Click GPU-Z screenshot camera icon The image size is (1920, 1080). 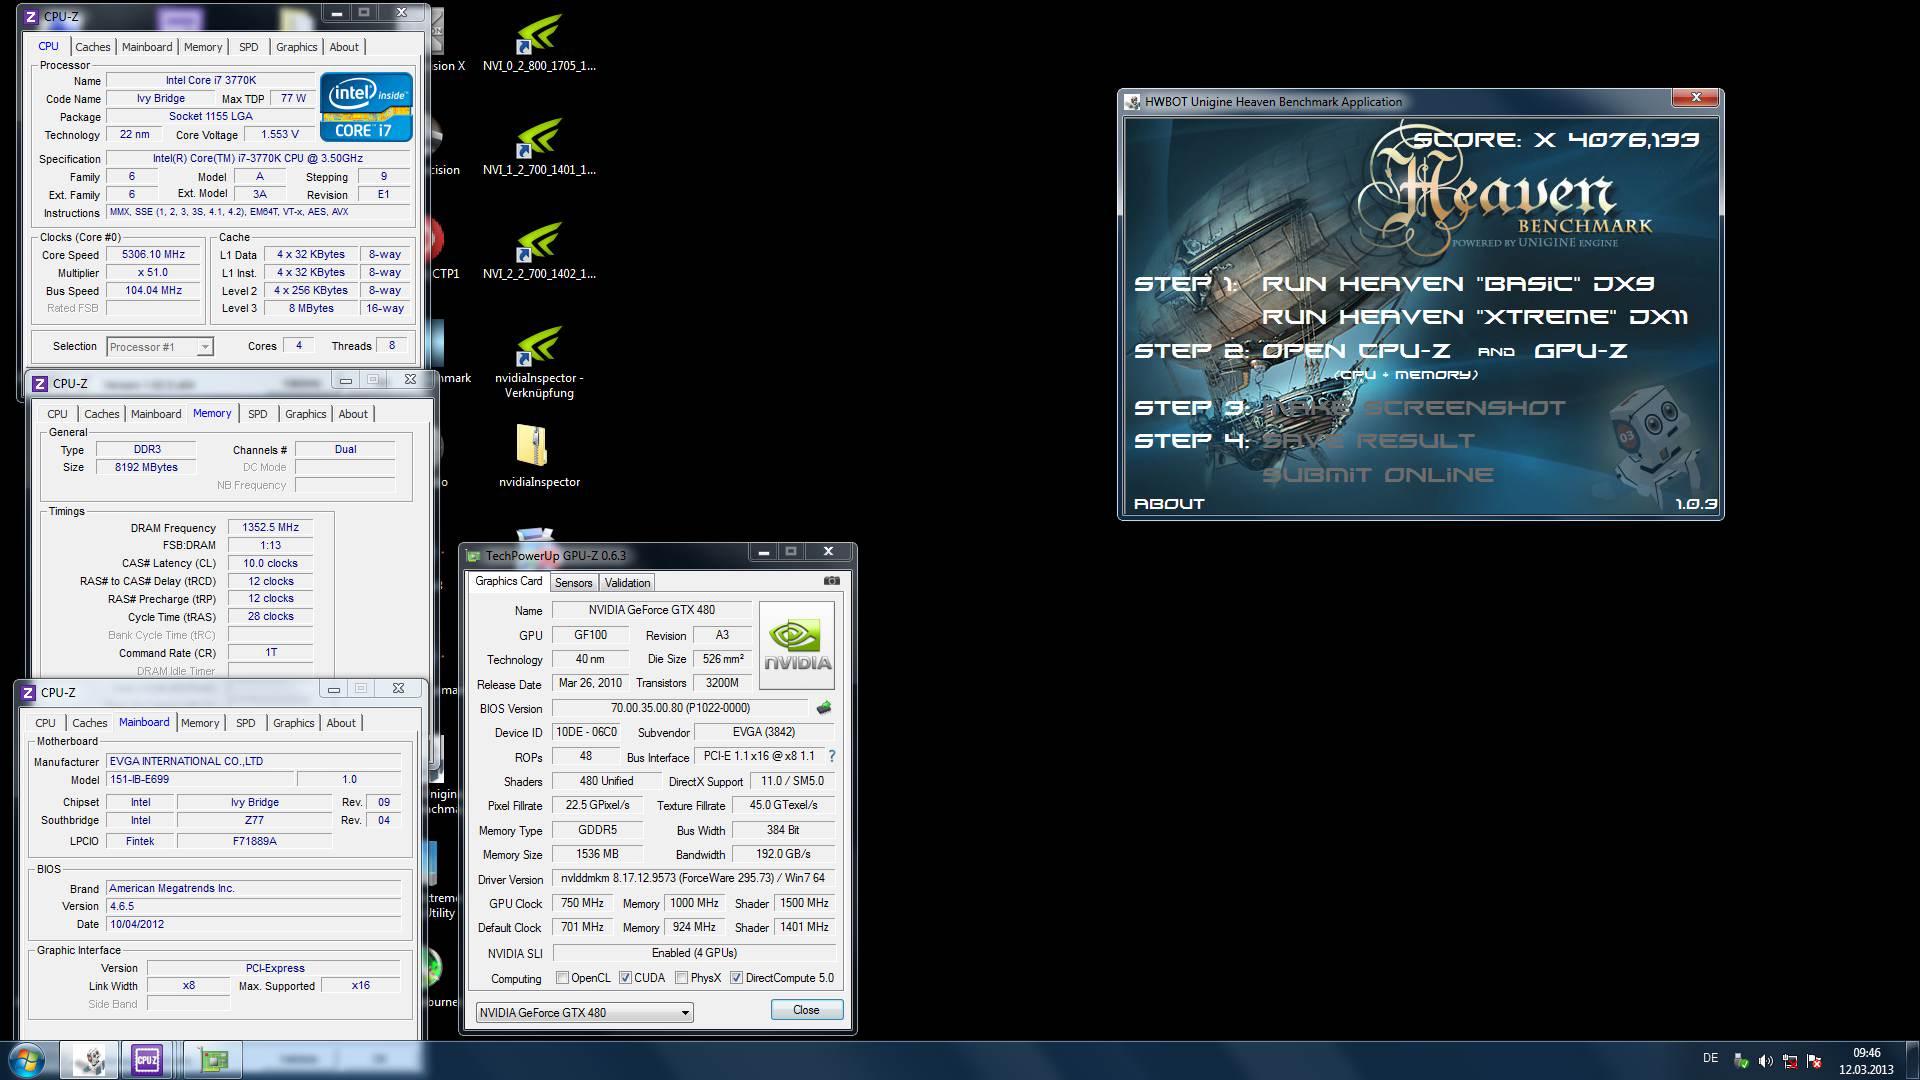click(831, 581)
